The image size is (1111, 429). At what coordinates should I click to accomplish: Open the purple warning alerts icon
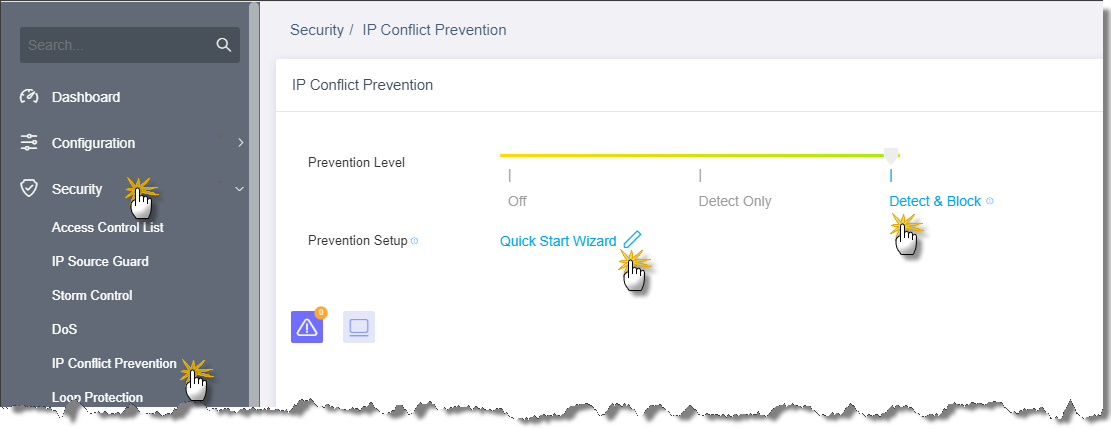tap(307, 327)
